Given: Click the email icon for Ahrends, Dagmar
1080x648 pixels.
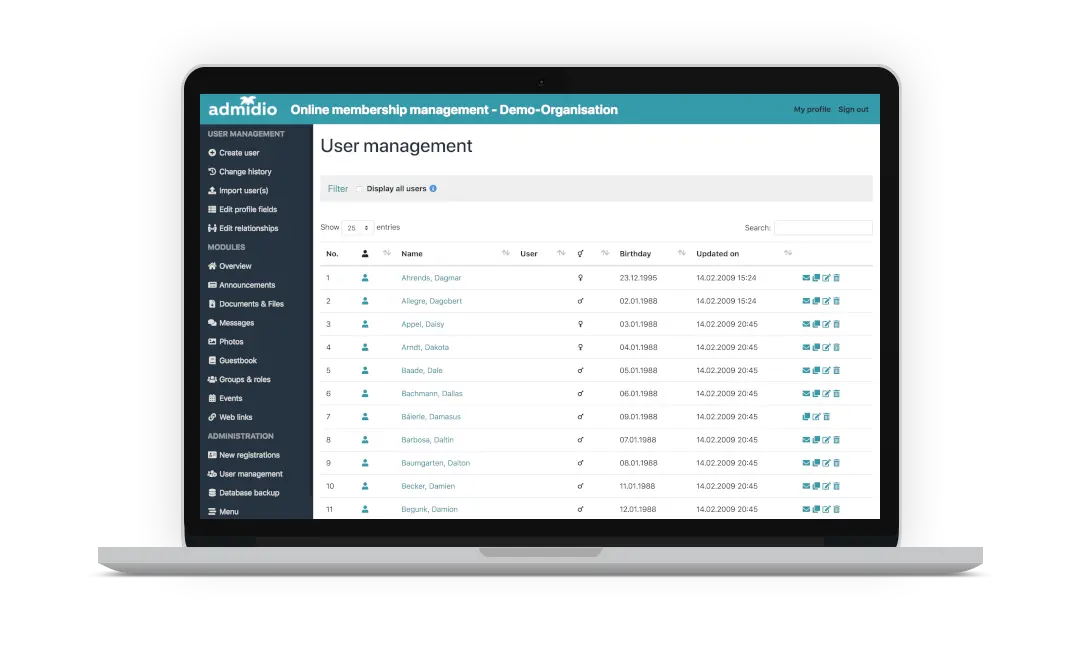Looking at the screenshot, I should pos(806,278).
